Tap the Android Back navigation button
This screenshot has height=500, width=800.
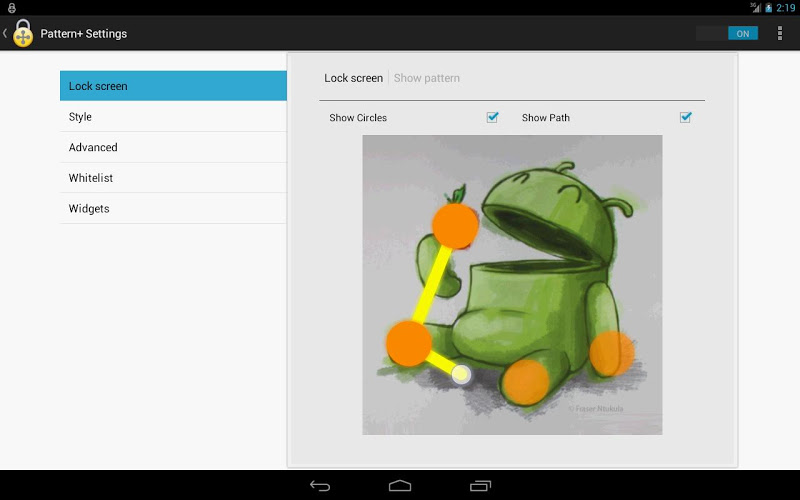pos(320,486)
